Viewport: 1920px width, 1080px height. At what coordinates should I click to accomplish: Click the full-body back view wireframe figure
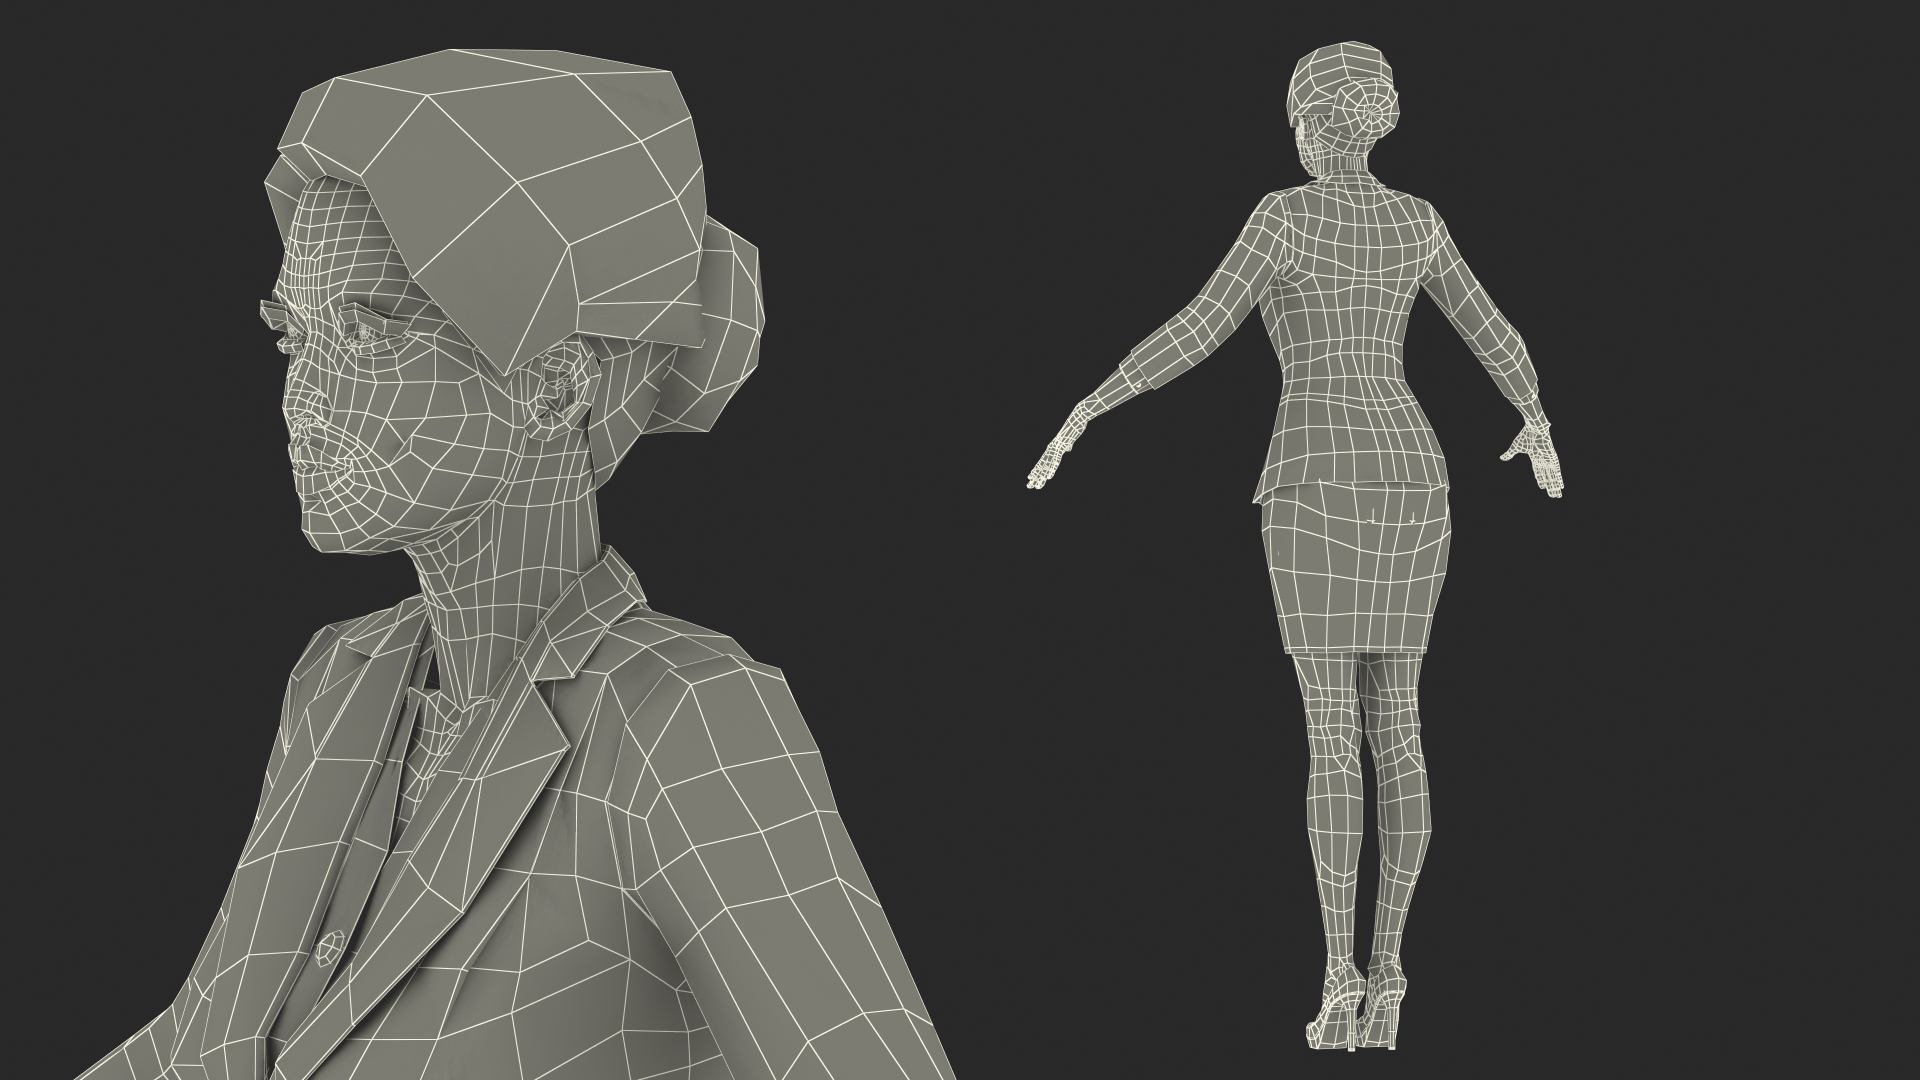pos(1295,545)
